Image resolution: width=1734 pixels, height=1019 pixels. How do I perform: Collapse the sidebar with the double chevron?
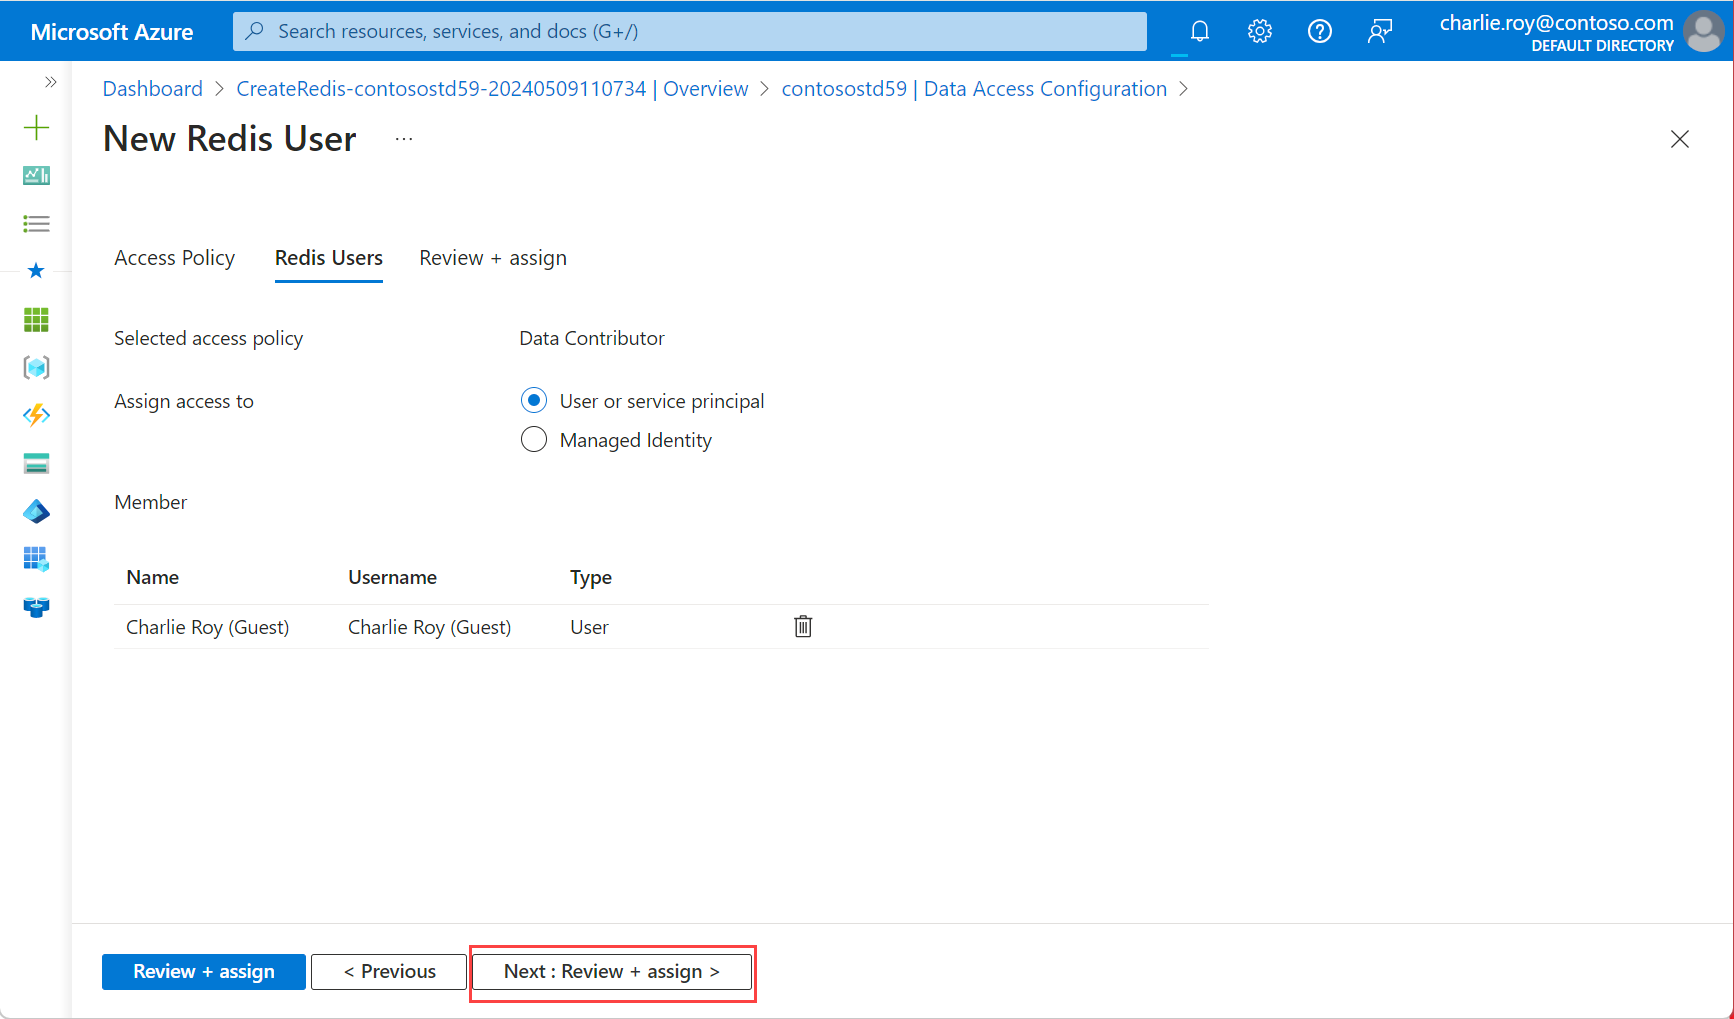click(x=51, y=81)
